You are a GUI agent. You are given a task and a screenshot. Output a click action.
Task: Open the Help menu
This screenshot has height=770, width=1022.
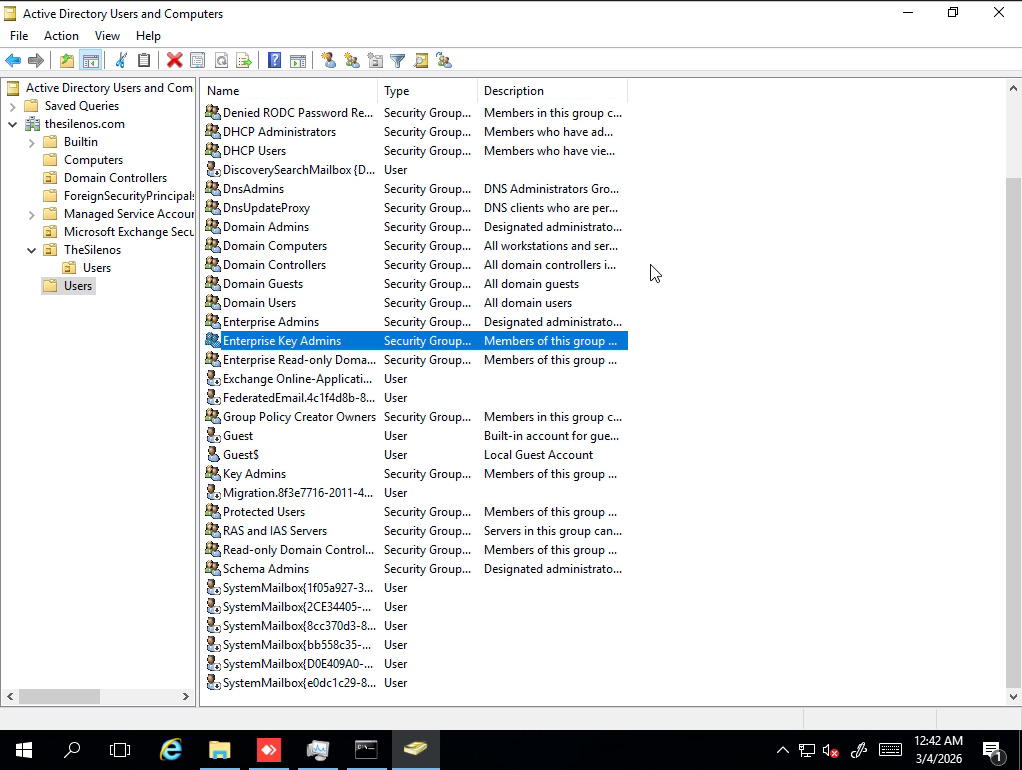click(148, 36)
